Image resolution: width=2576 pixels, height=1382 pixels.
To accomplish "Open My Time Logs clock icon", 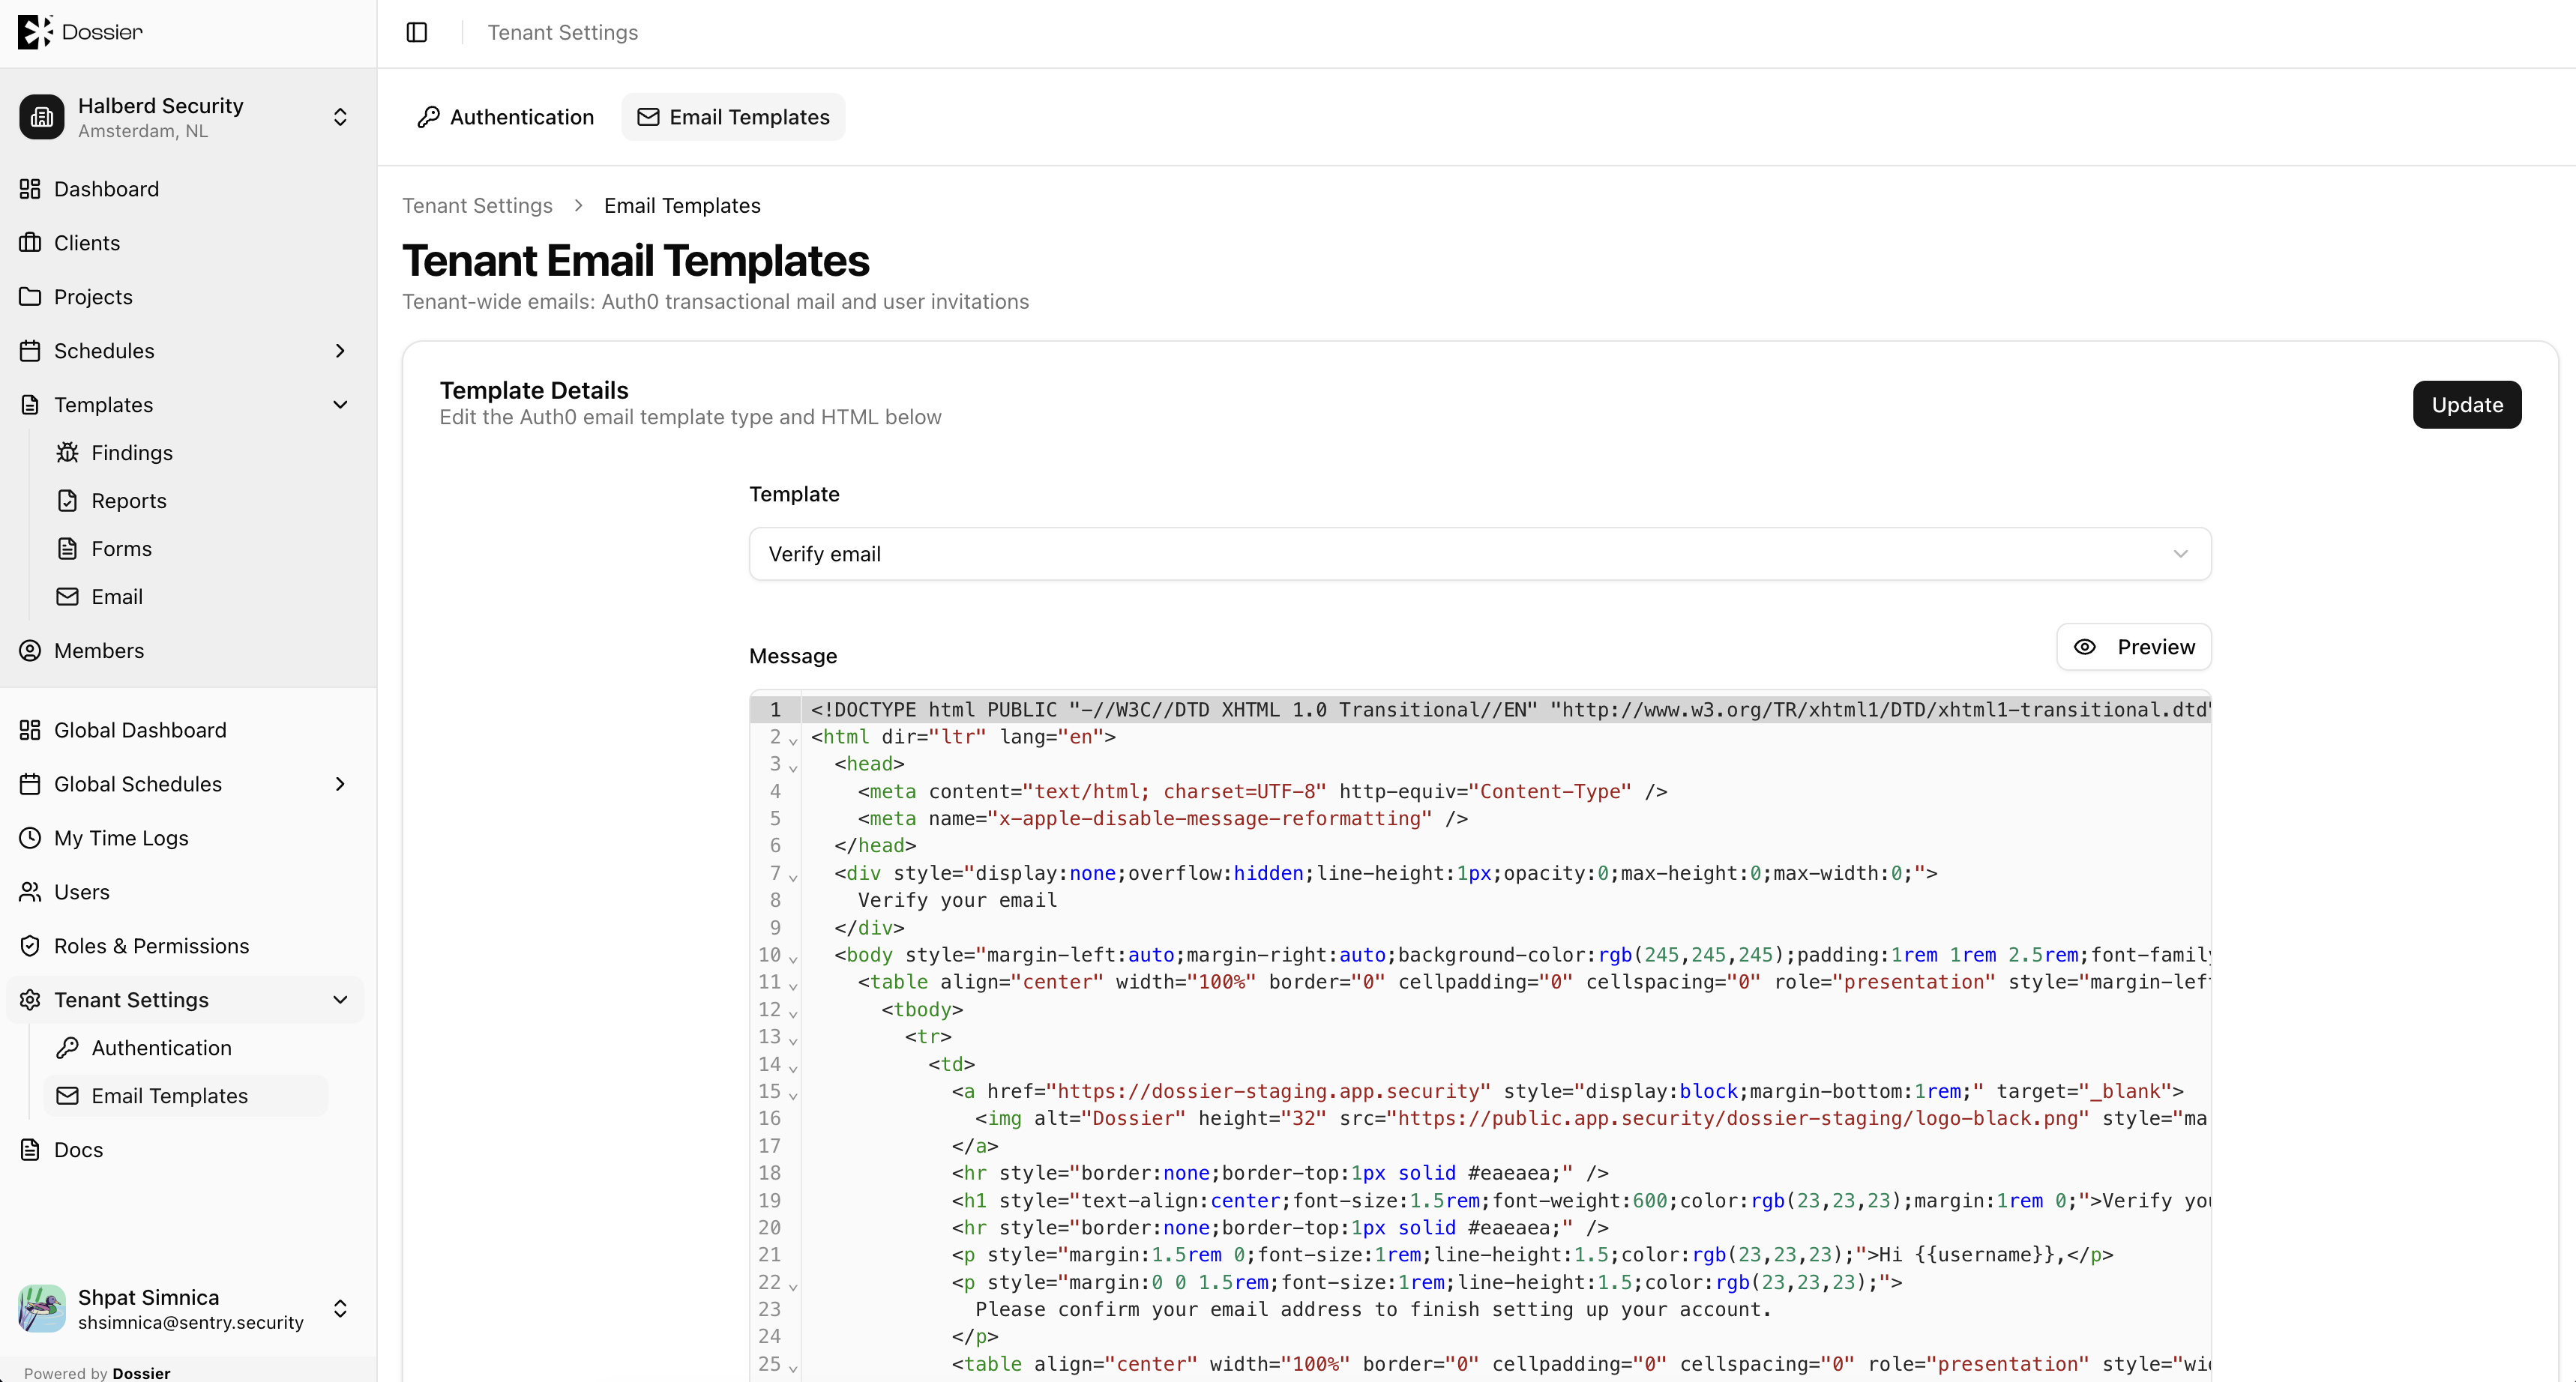I will coord(30,837).
